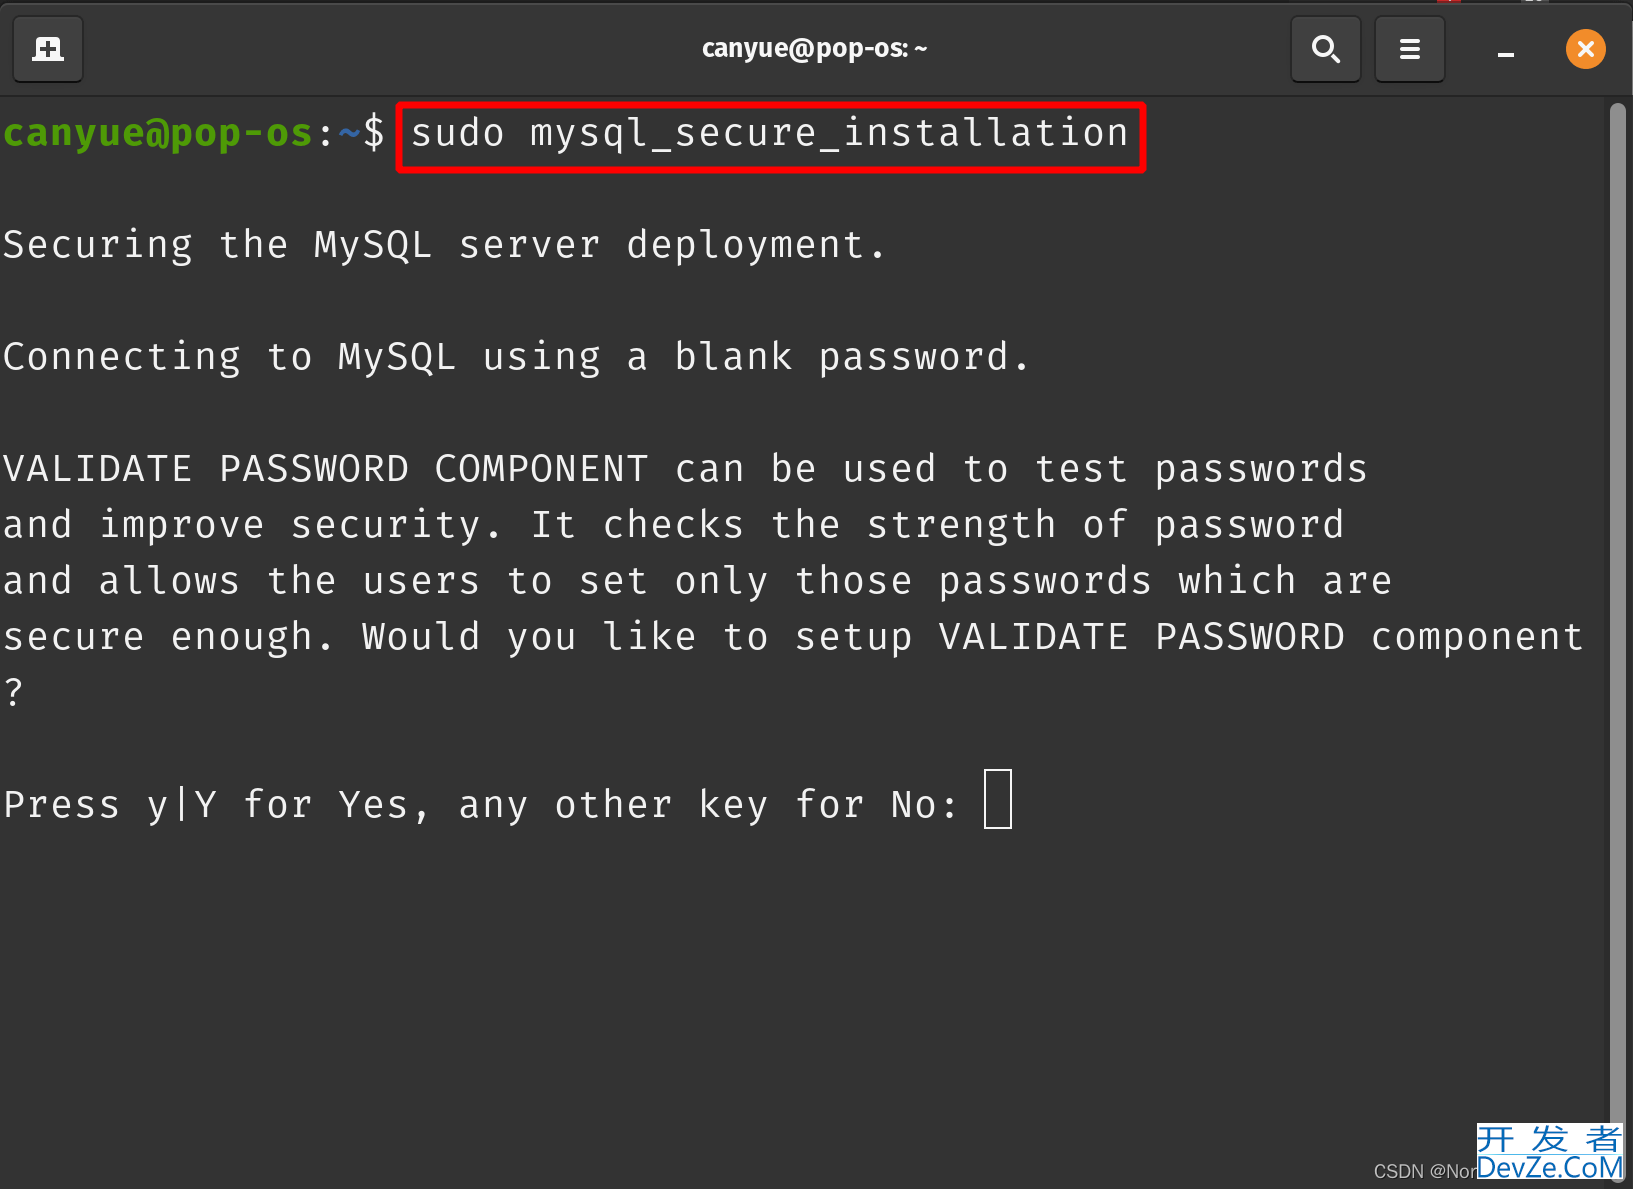The height and width of the screenshot is (1189, 1633).
Task: Click the line 'and allows the users to set'
Action: point(697,582)
